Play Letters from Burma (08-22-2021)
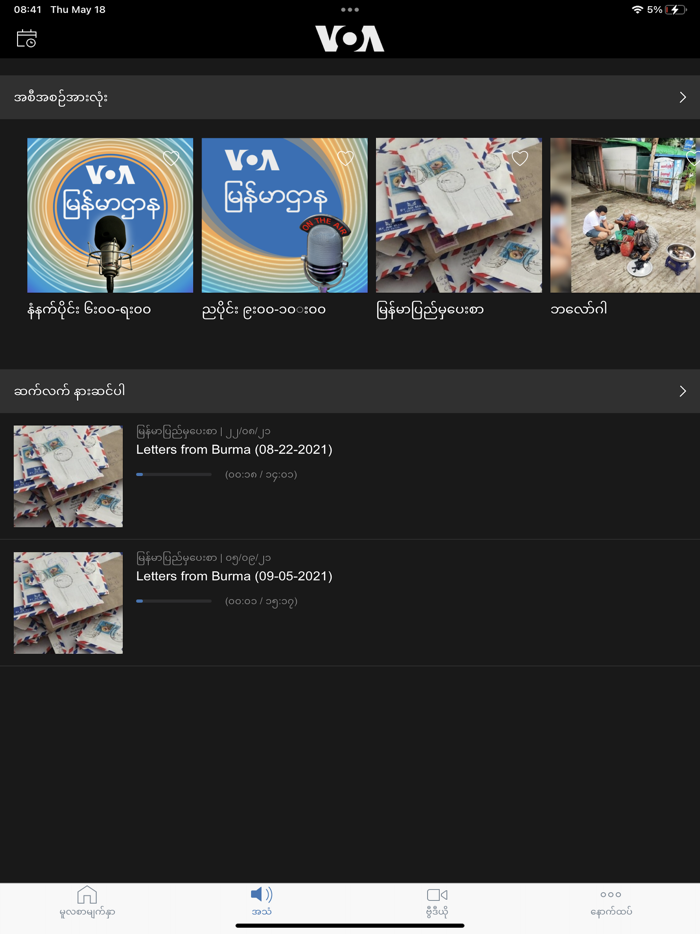 (234, 450)
